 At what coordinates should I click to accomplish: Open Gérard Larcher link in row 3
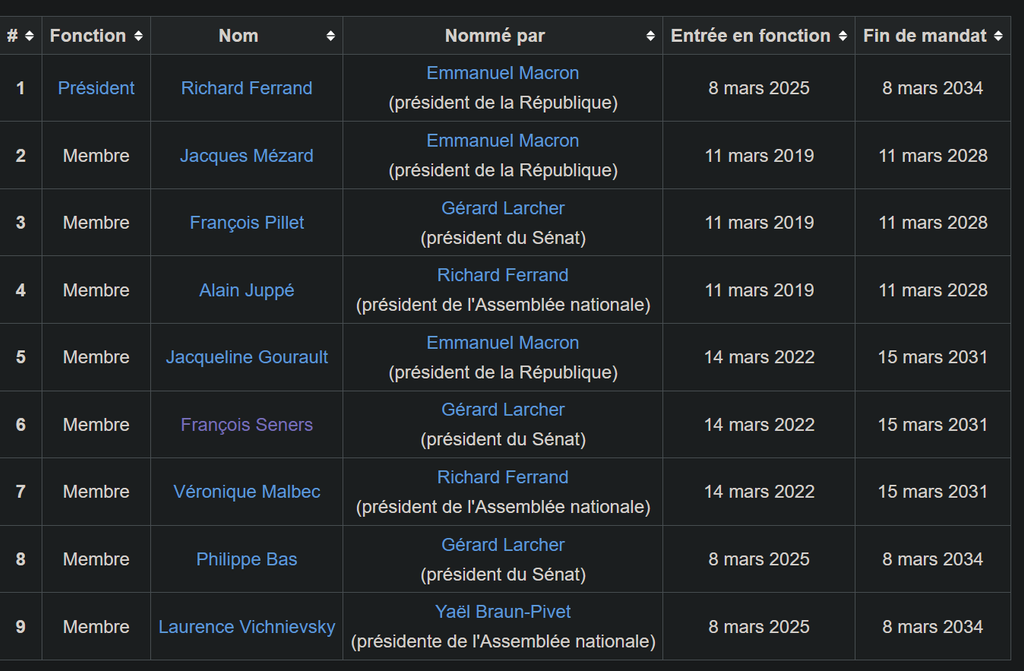tap(503, 208)
